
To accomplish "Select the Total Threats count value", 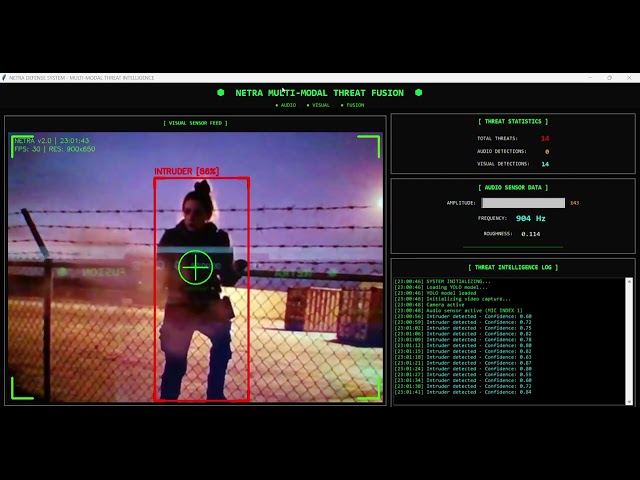I will click(x=545, y=138).
